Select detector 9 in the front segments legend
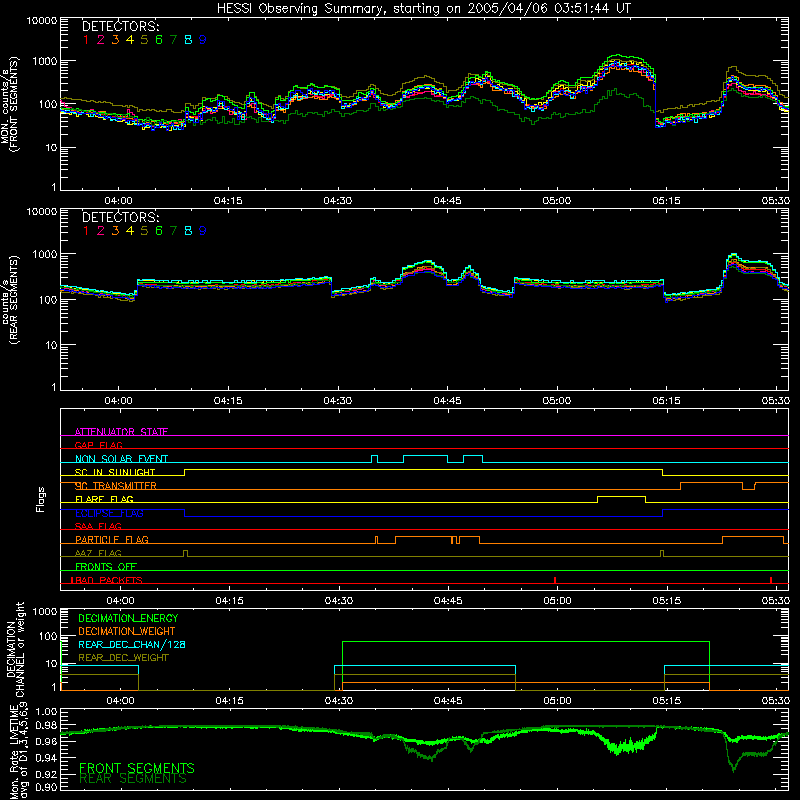Screen dimensions: 800x800 [203, 40]
